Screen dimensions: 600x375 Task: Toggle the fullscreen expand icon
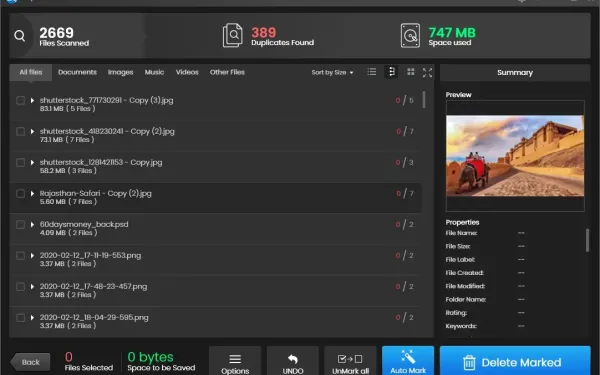[427, 72]
